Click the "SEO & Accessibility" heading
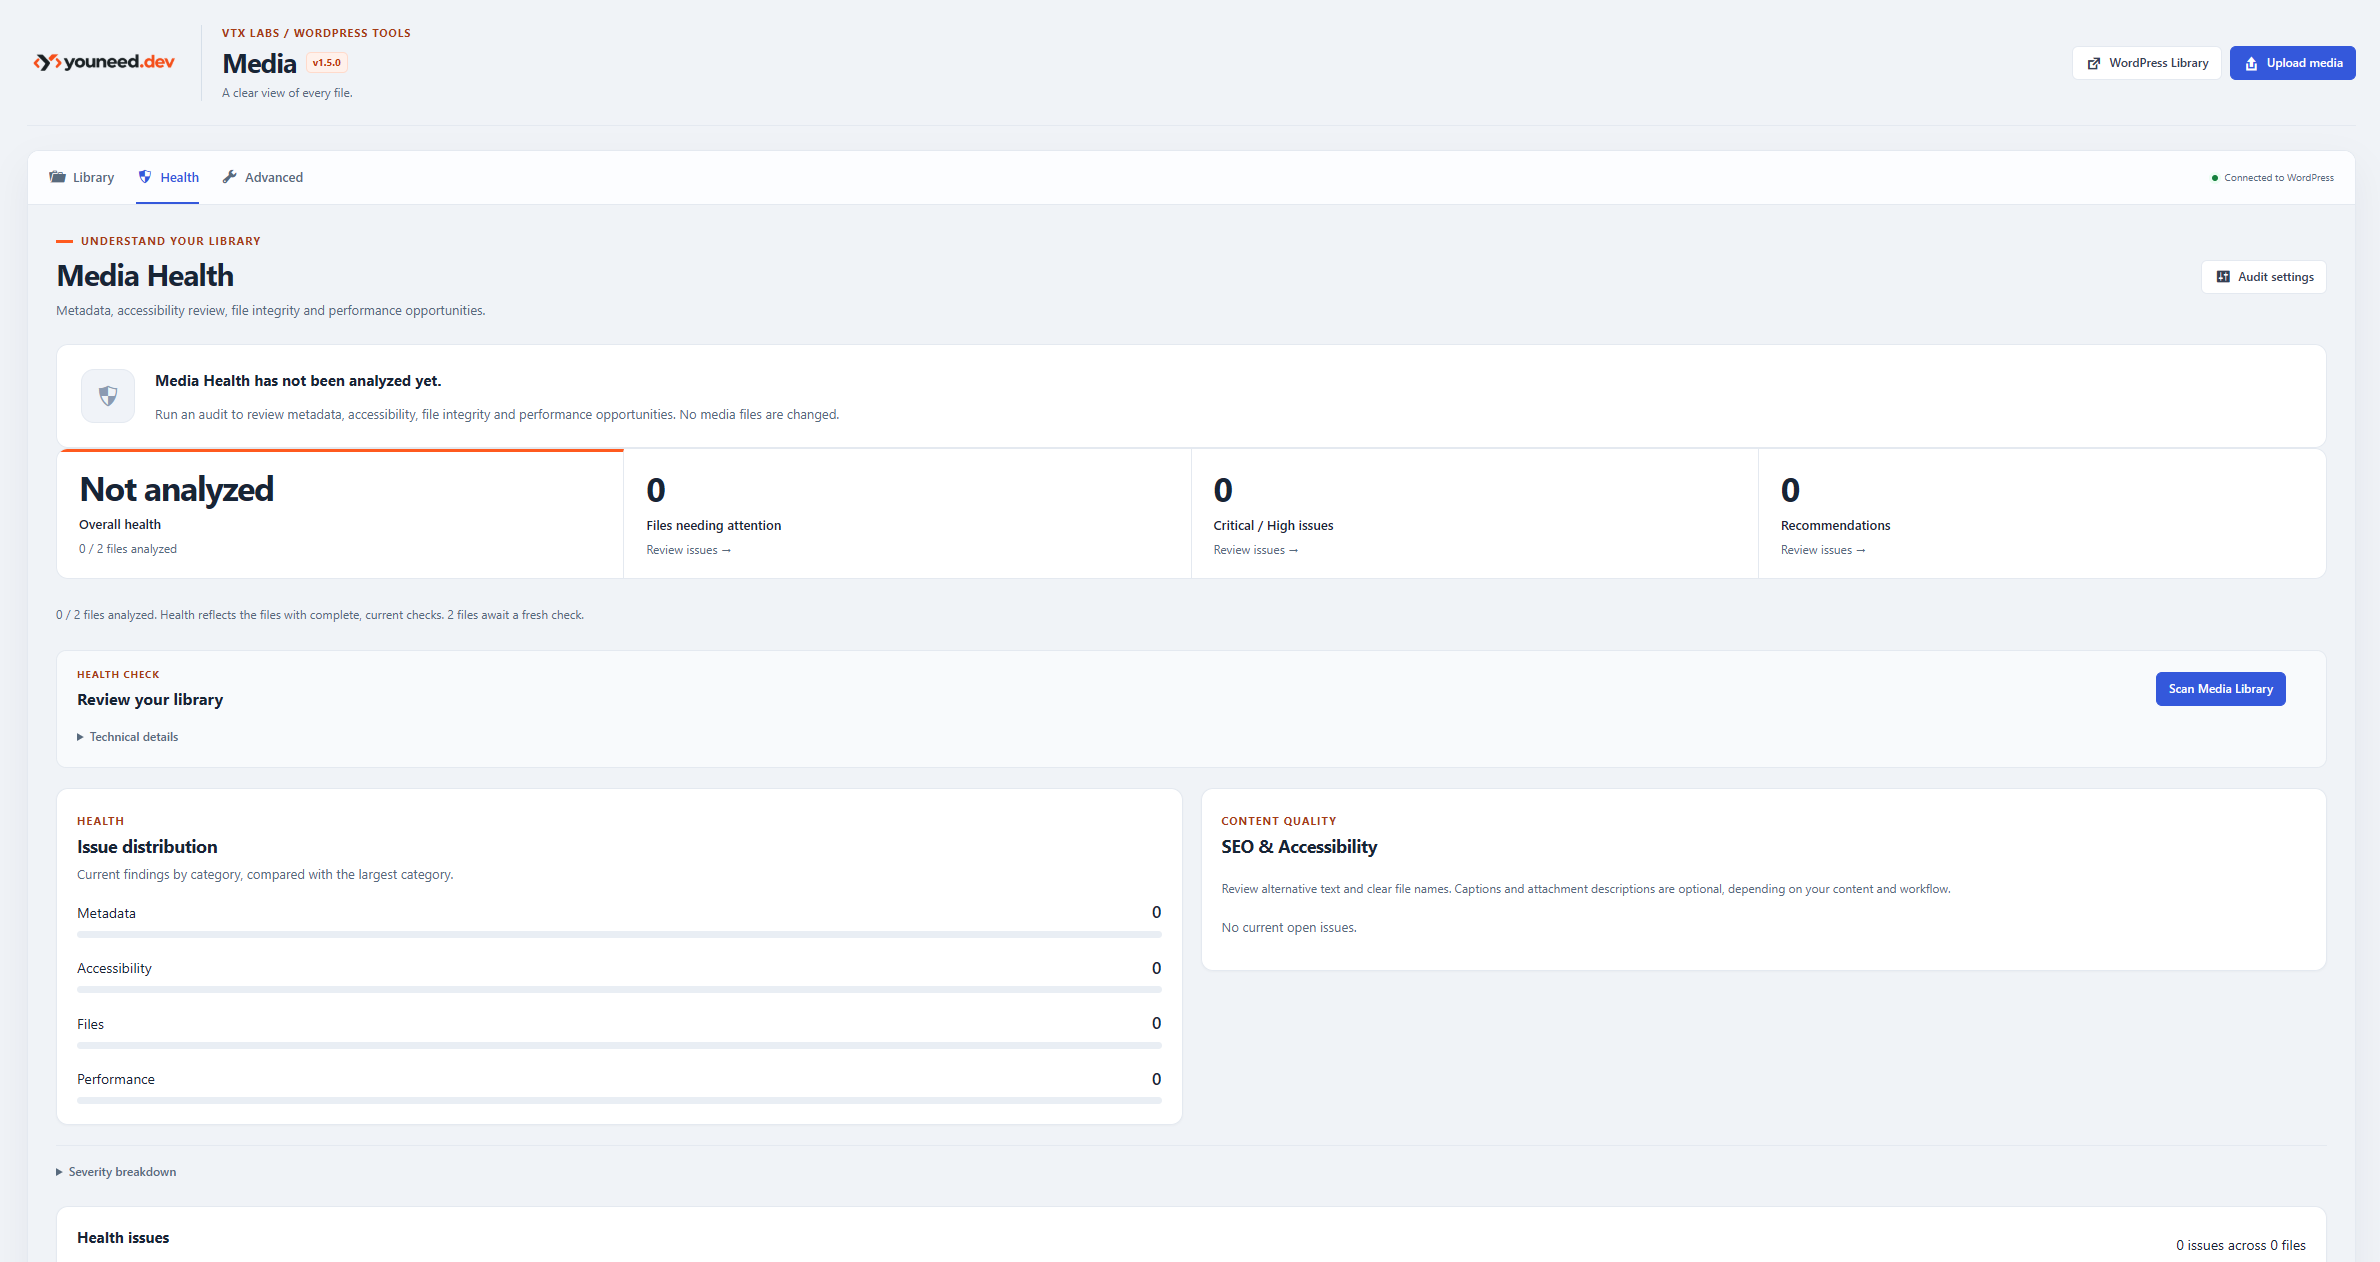 click(x=1299, y=847)
